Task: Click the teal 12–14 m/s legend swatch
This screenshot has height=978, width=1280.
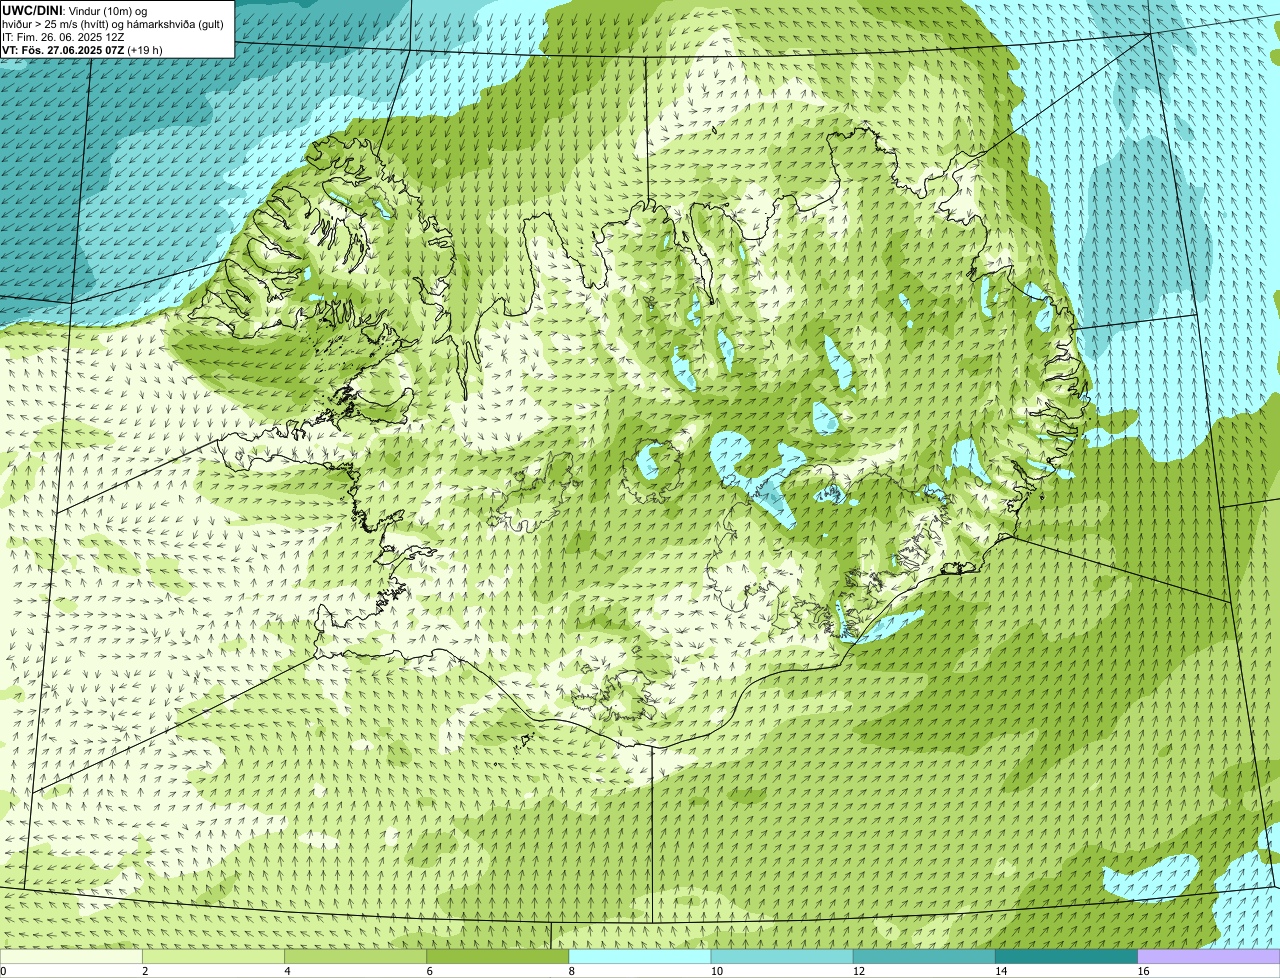Action: tap(924, 956)
